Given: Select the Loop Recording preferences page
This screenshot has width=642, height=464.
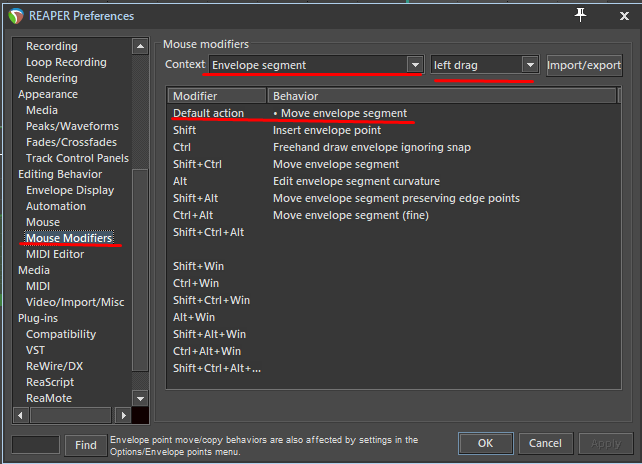Looking at the screenshot, I should (66, 62).
